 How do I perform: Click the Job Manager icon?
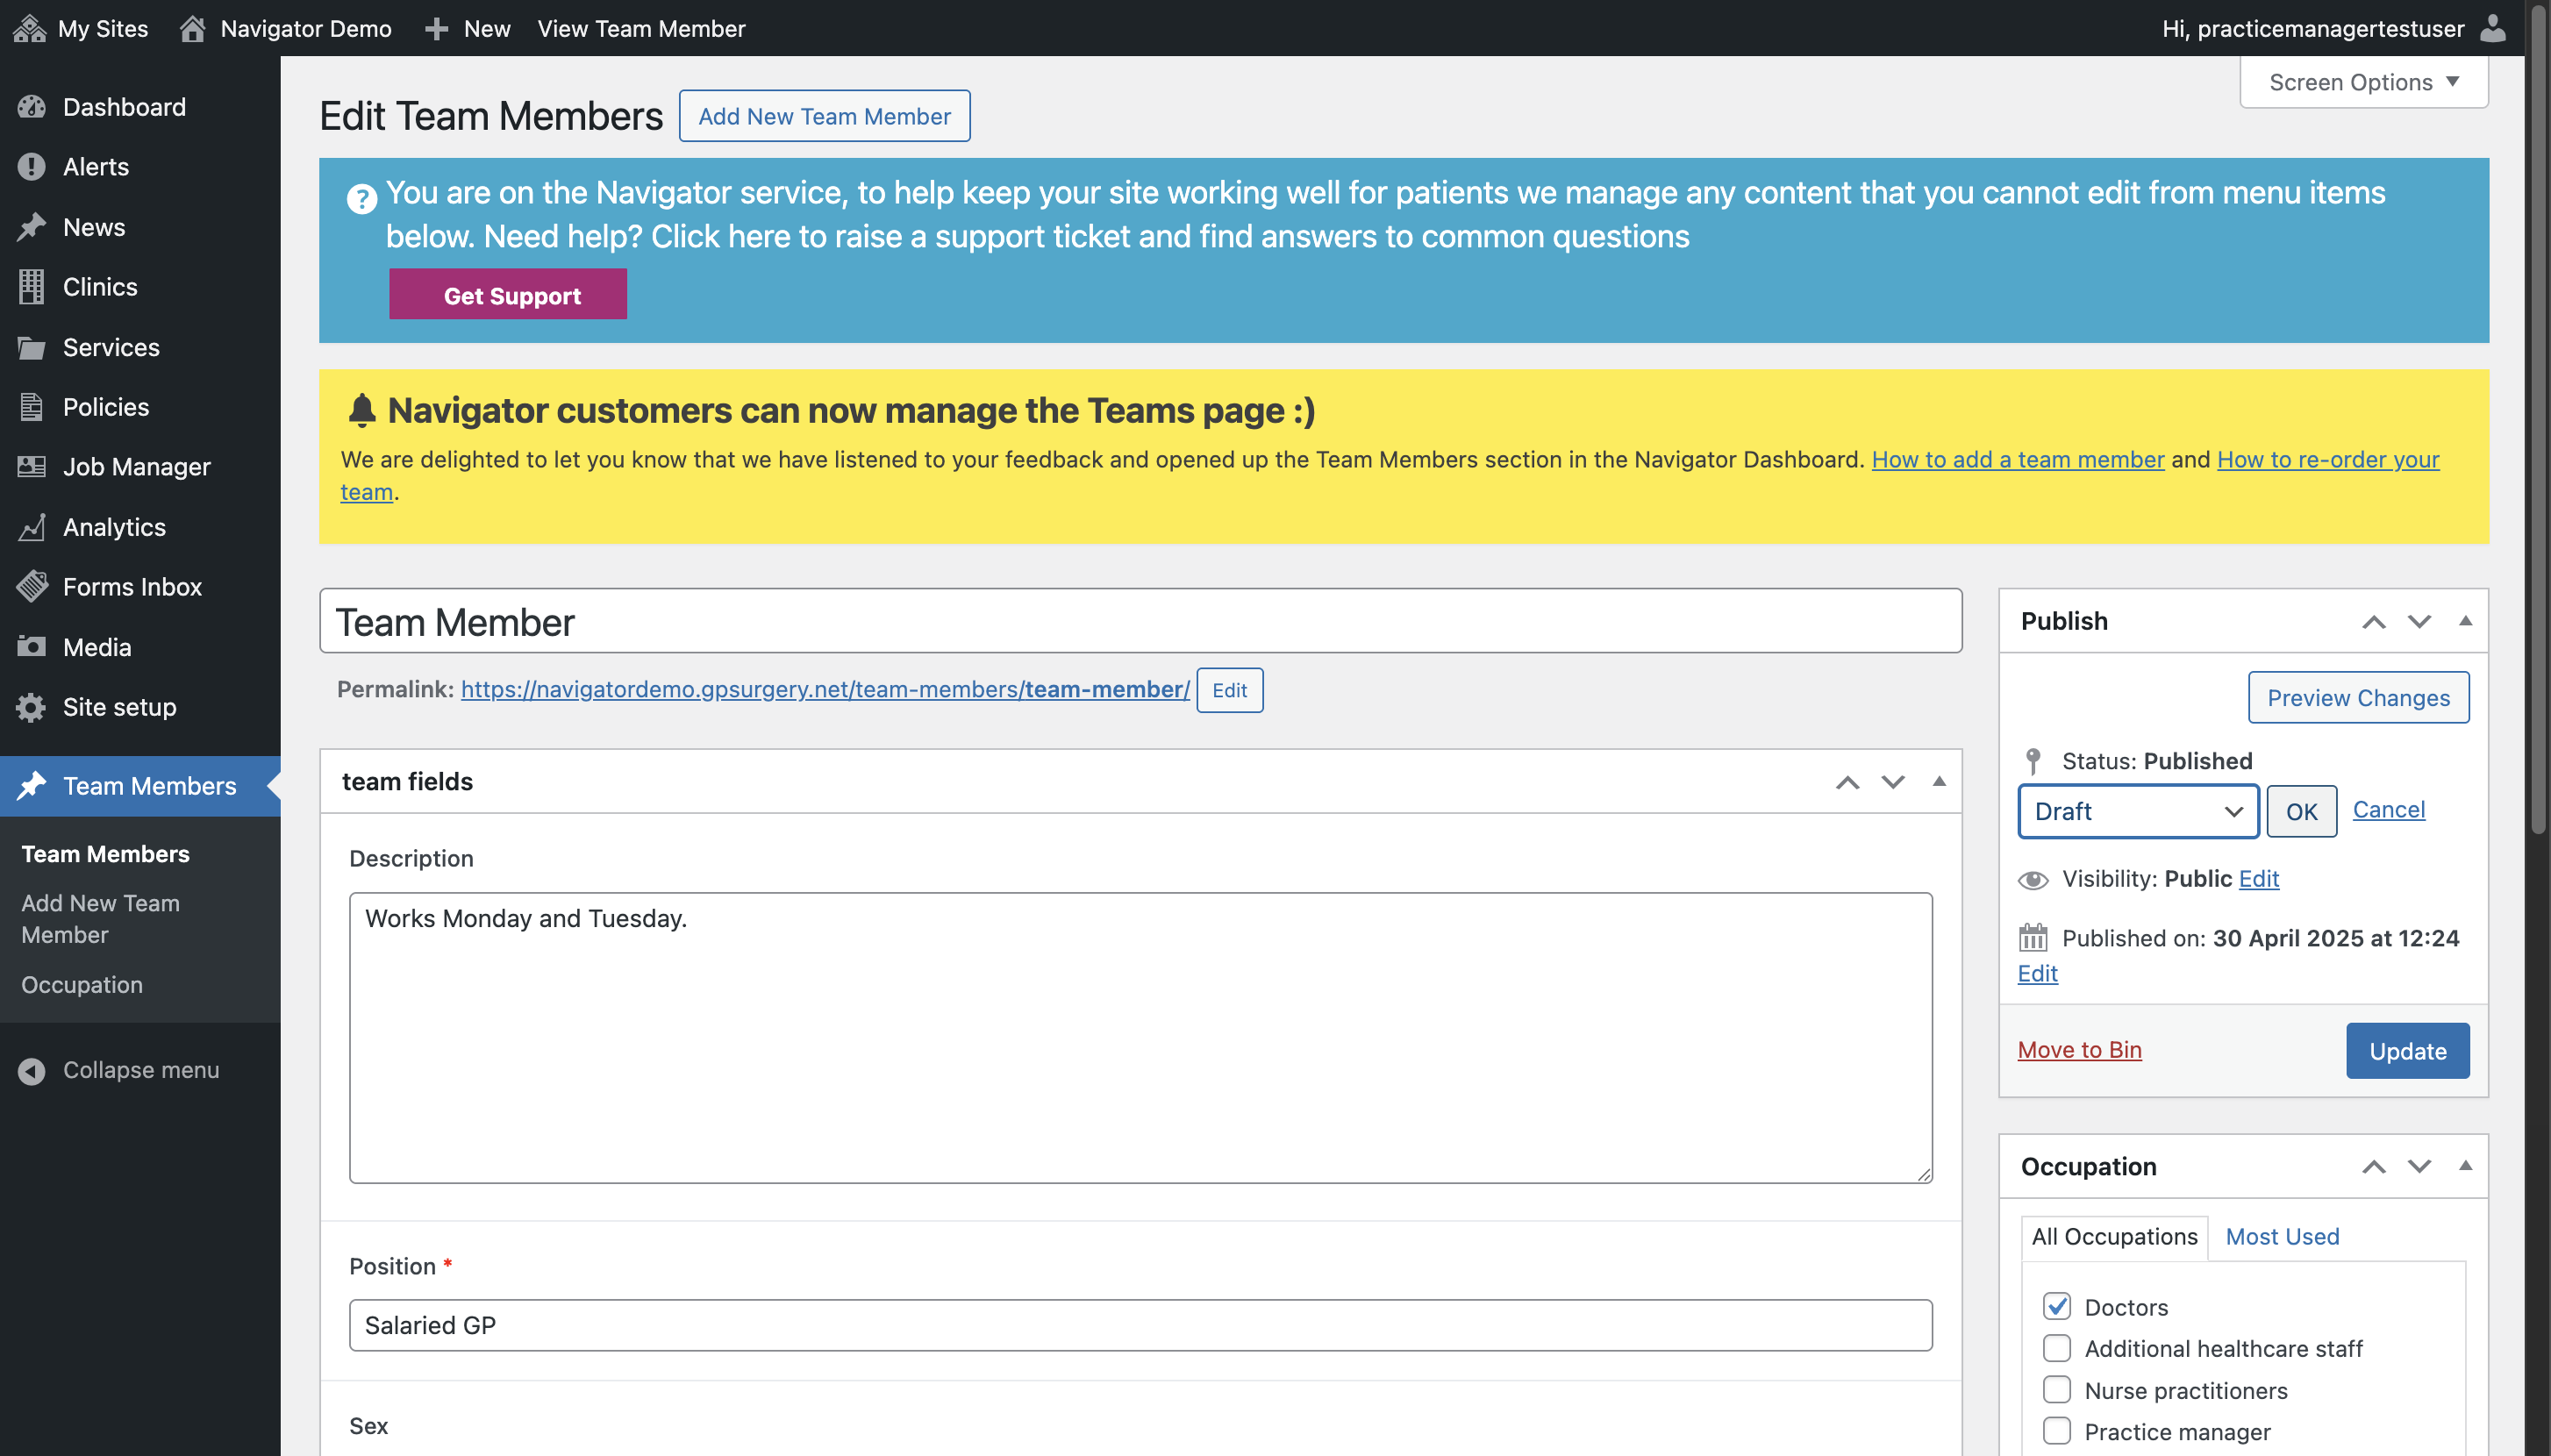point(32,467)
